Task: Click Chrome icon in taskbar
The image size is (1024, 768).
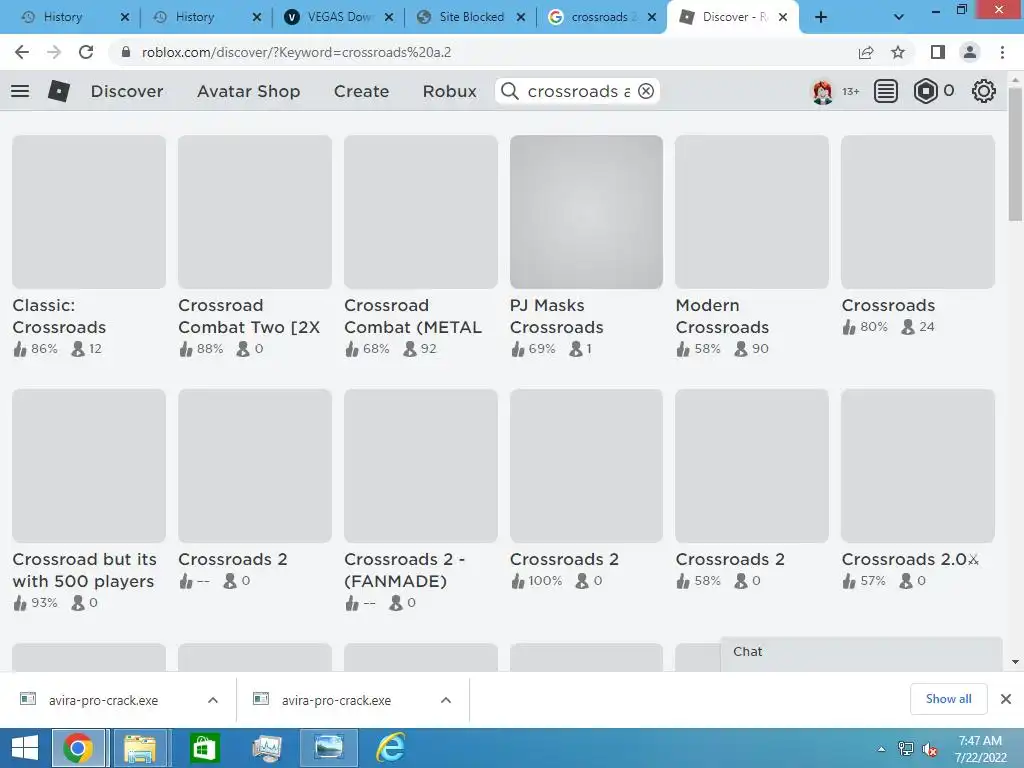Action: 78,748
